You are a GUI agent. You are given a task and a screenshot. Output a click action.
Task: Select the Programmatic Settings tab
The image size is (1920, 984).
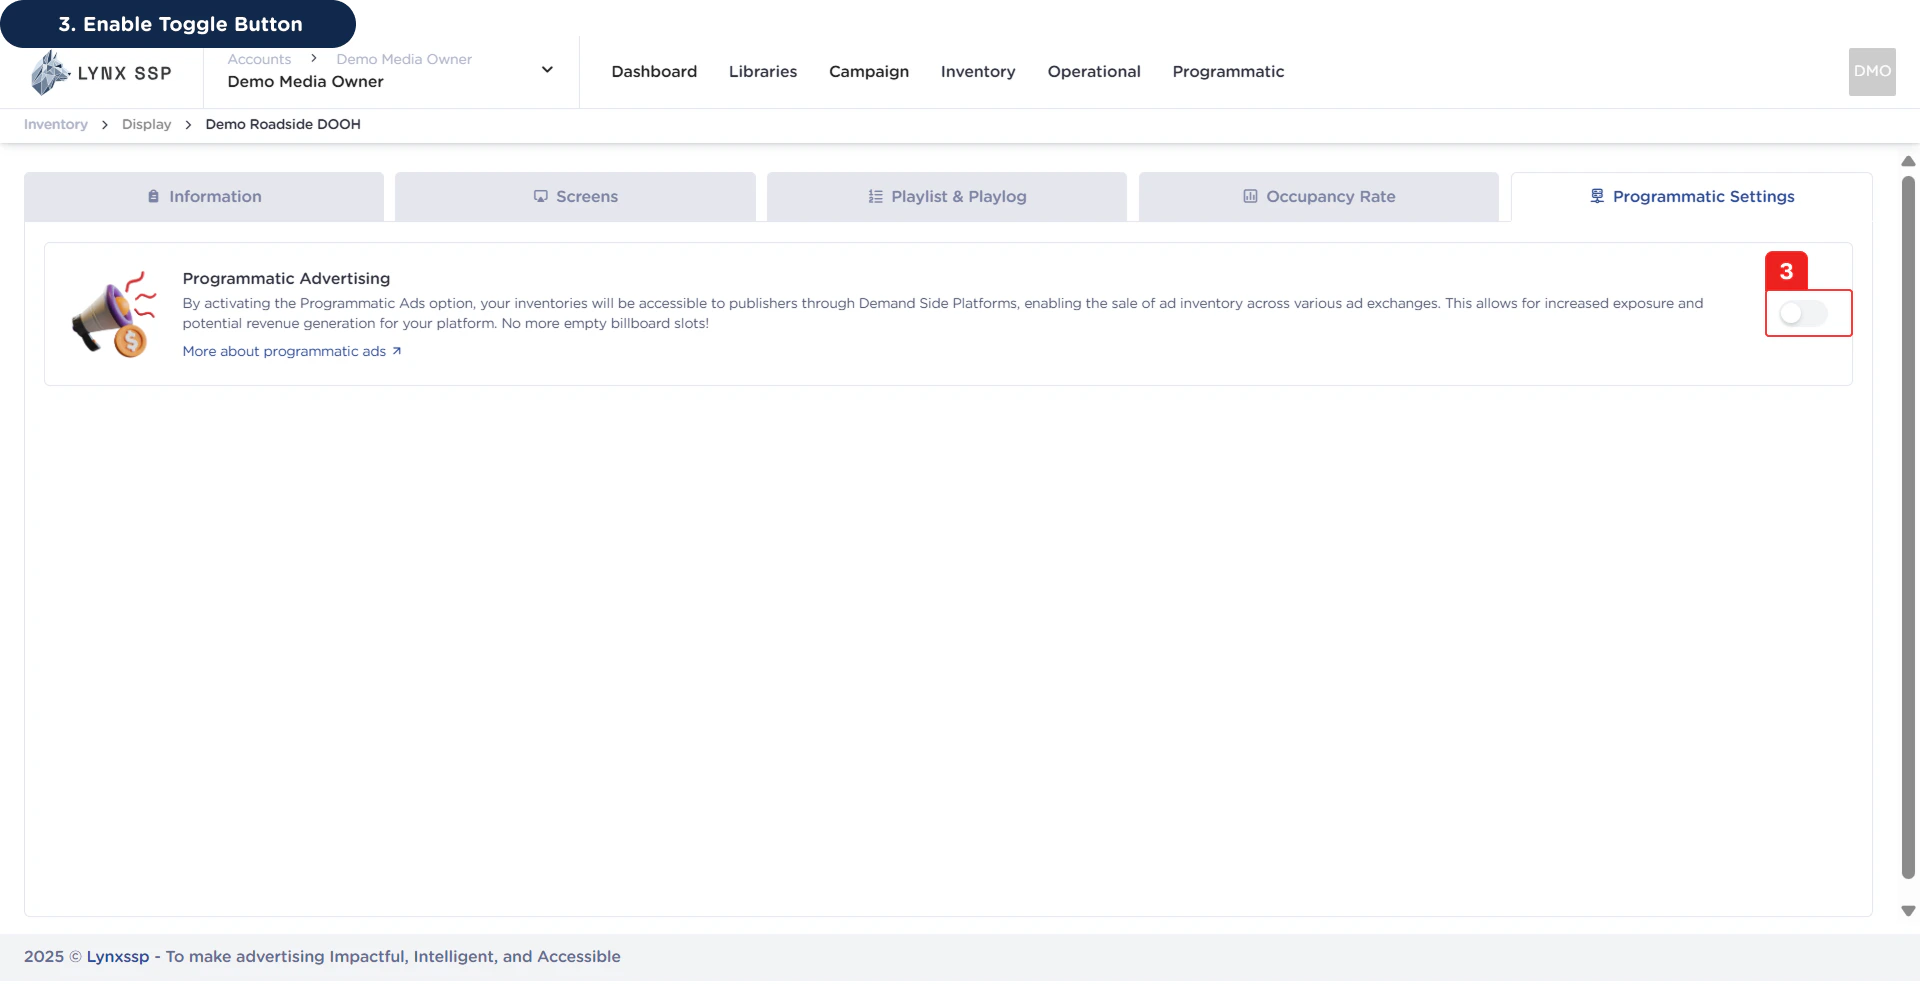click(x=1691, y=197)
